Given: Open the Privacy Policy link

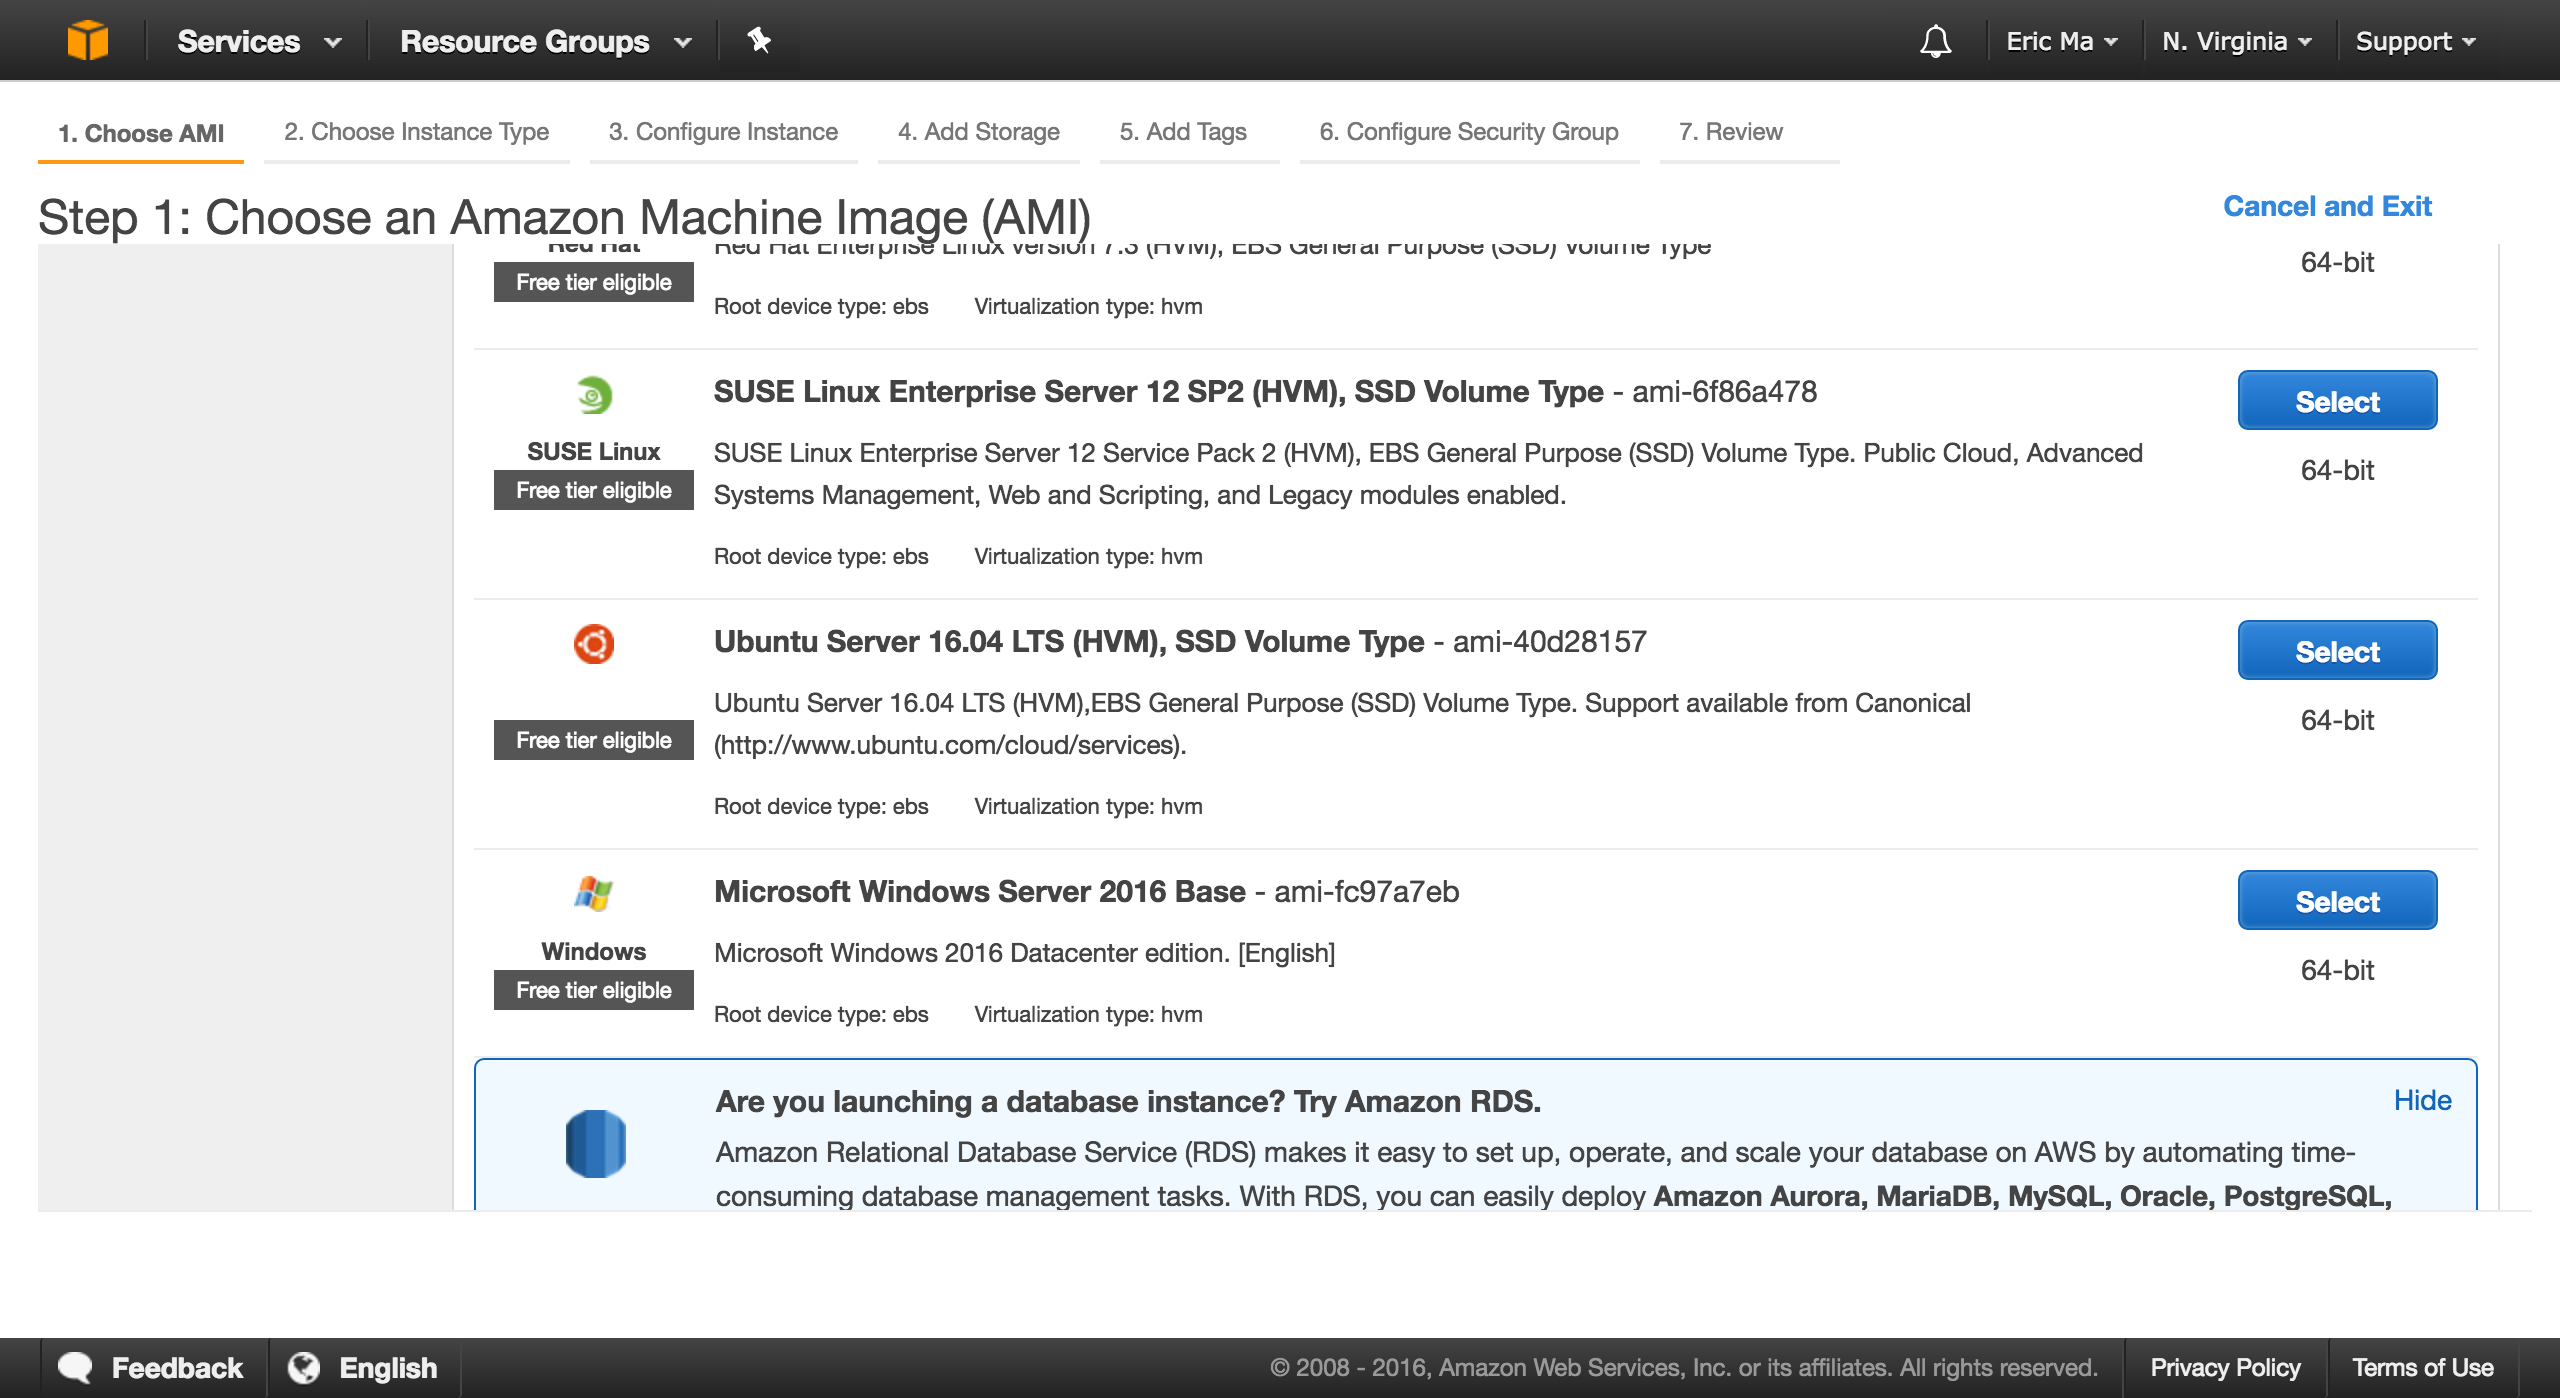Looking at the screenshot, I should 2225,1367.
